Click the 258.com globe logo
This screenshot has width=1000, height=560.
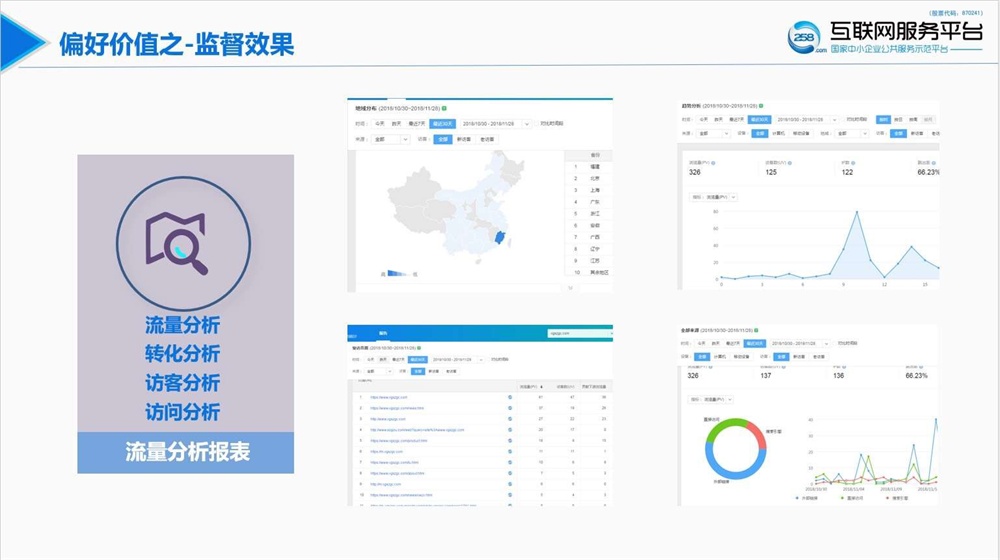806,37
